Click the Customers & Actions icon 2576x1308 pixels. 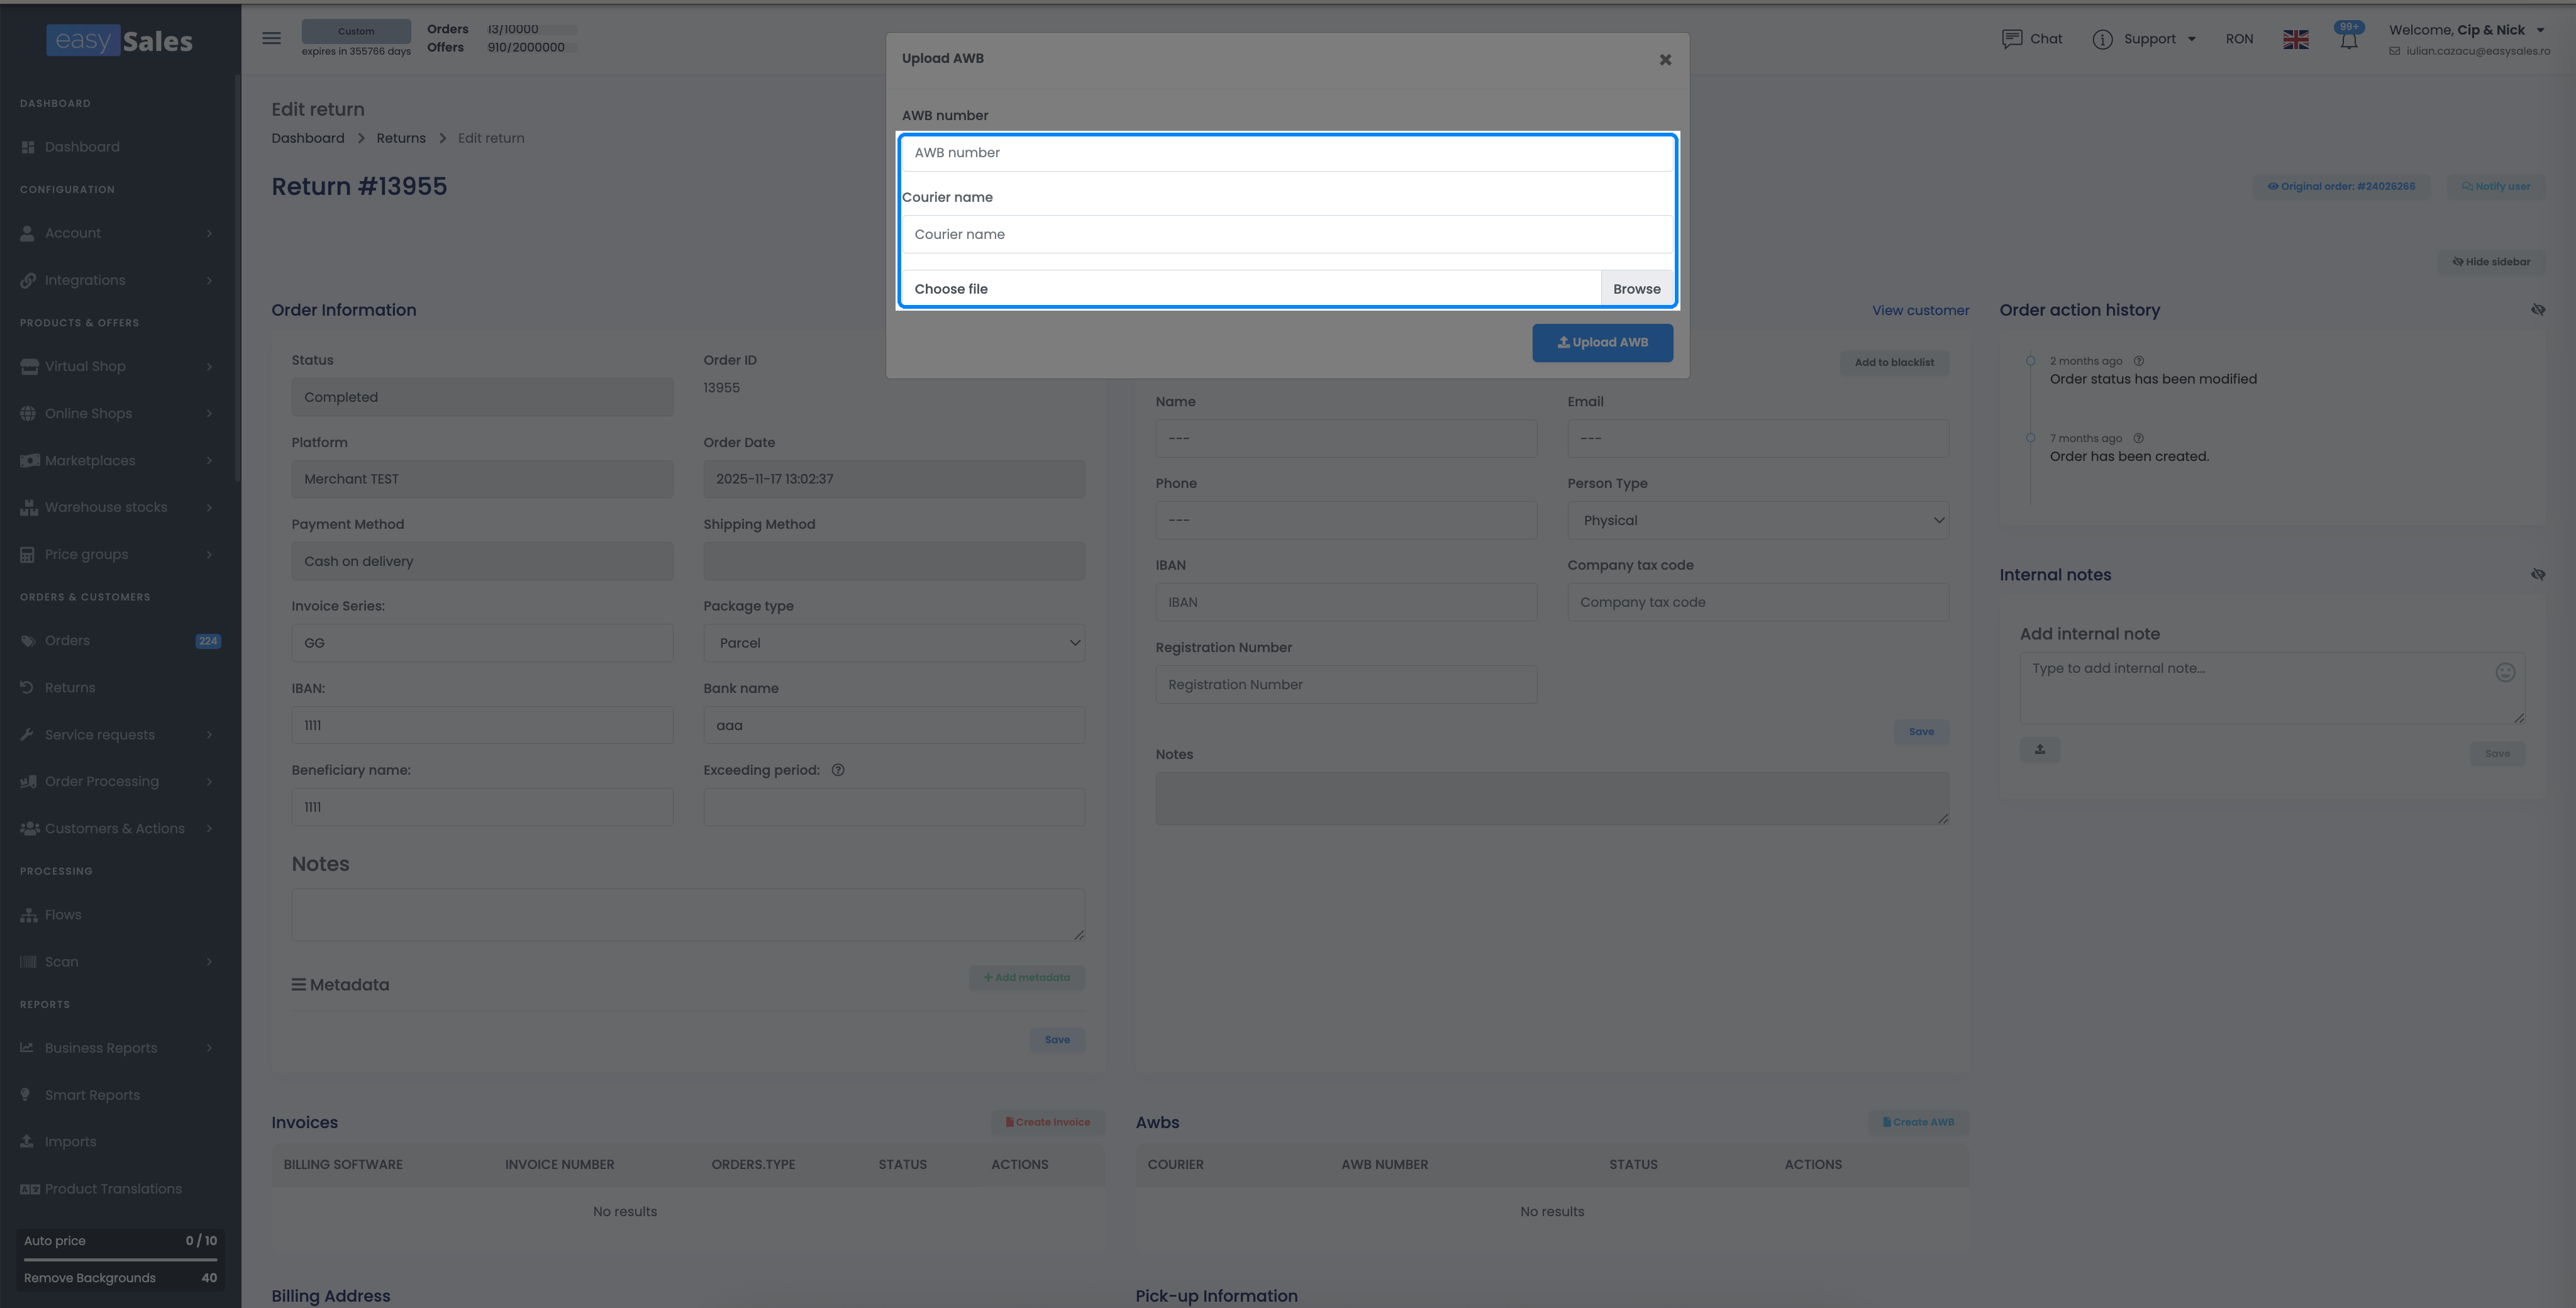[x=29, y=828]
